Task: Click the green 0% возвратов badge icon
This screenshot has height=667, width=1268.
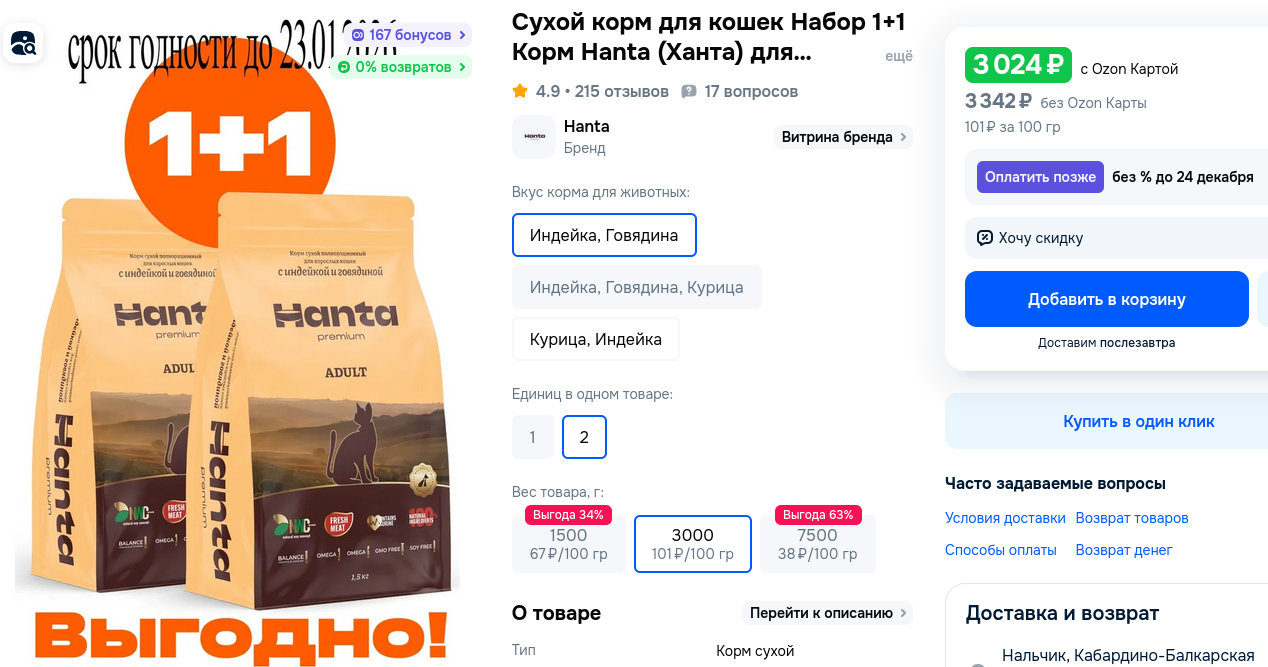Action: 344,67
